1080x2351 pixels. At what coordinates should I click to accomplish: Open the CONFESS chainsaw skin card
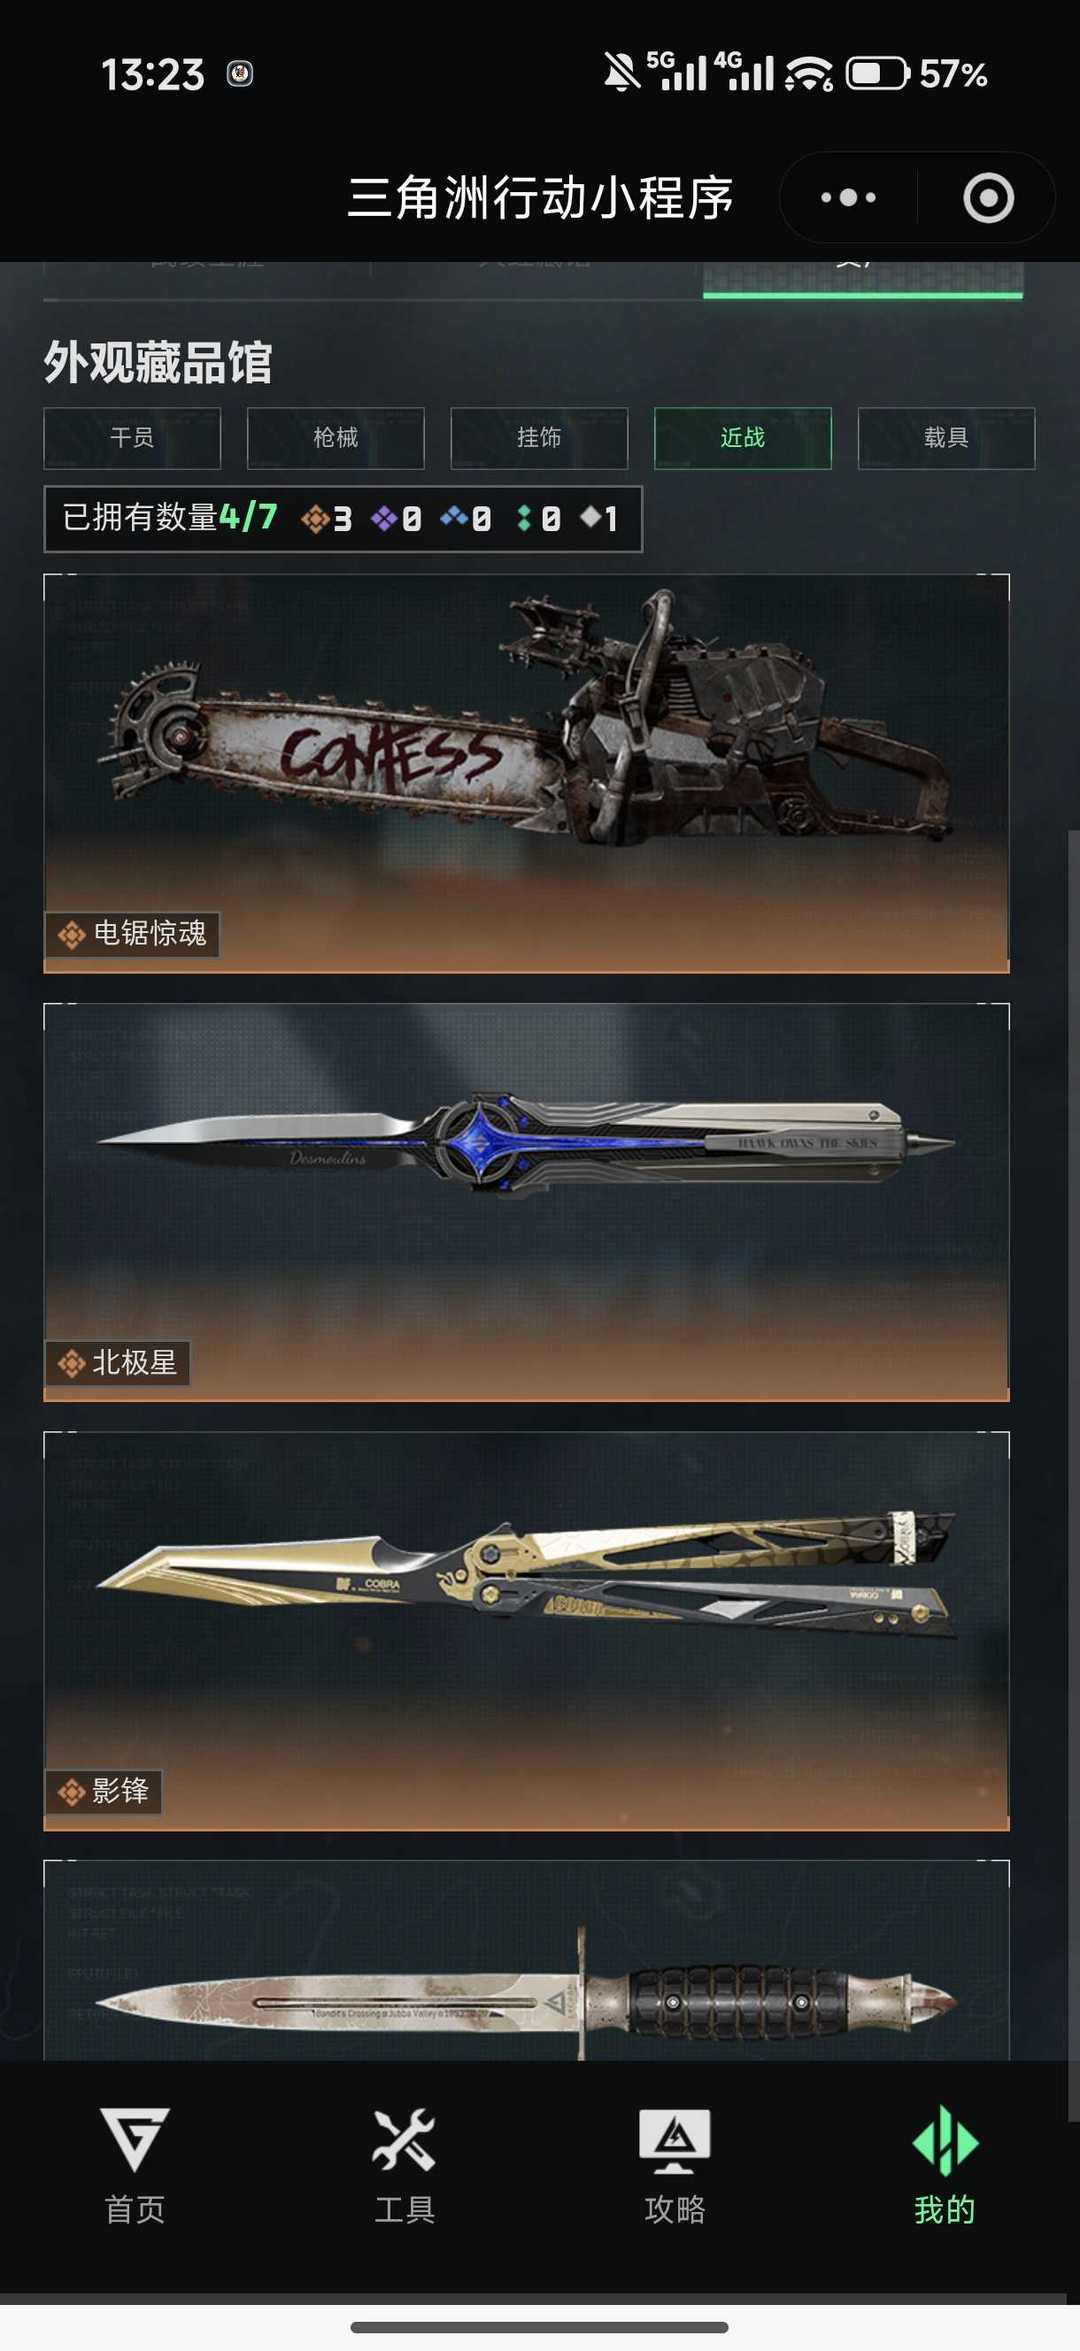click(x=526, y=773)
